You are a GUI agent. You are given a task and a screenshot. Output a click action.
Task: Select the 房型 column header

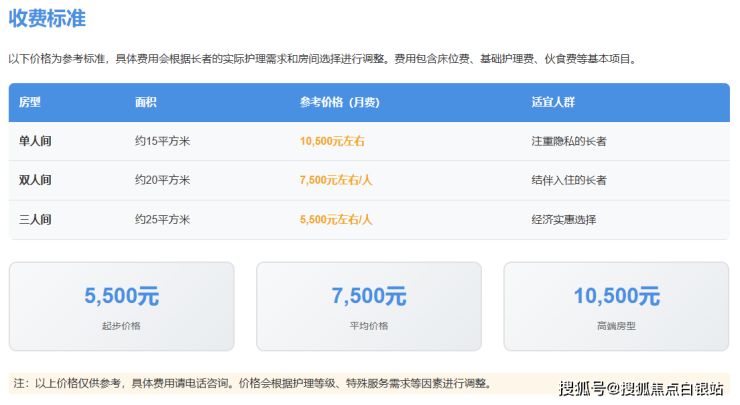pos(30,102)
